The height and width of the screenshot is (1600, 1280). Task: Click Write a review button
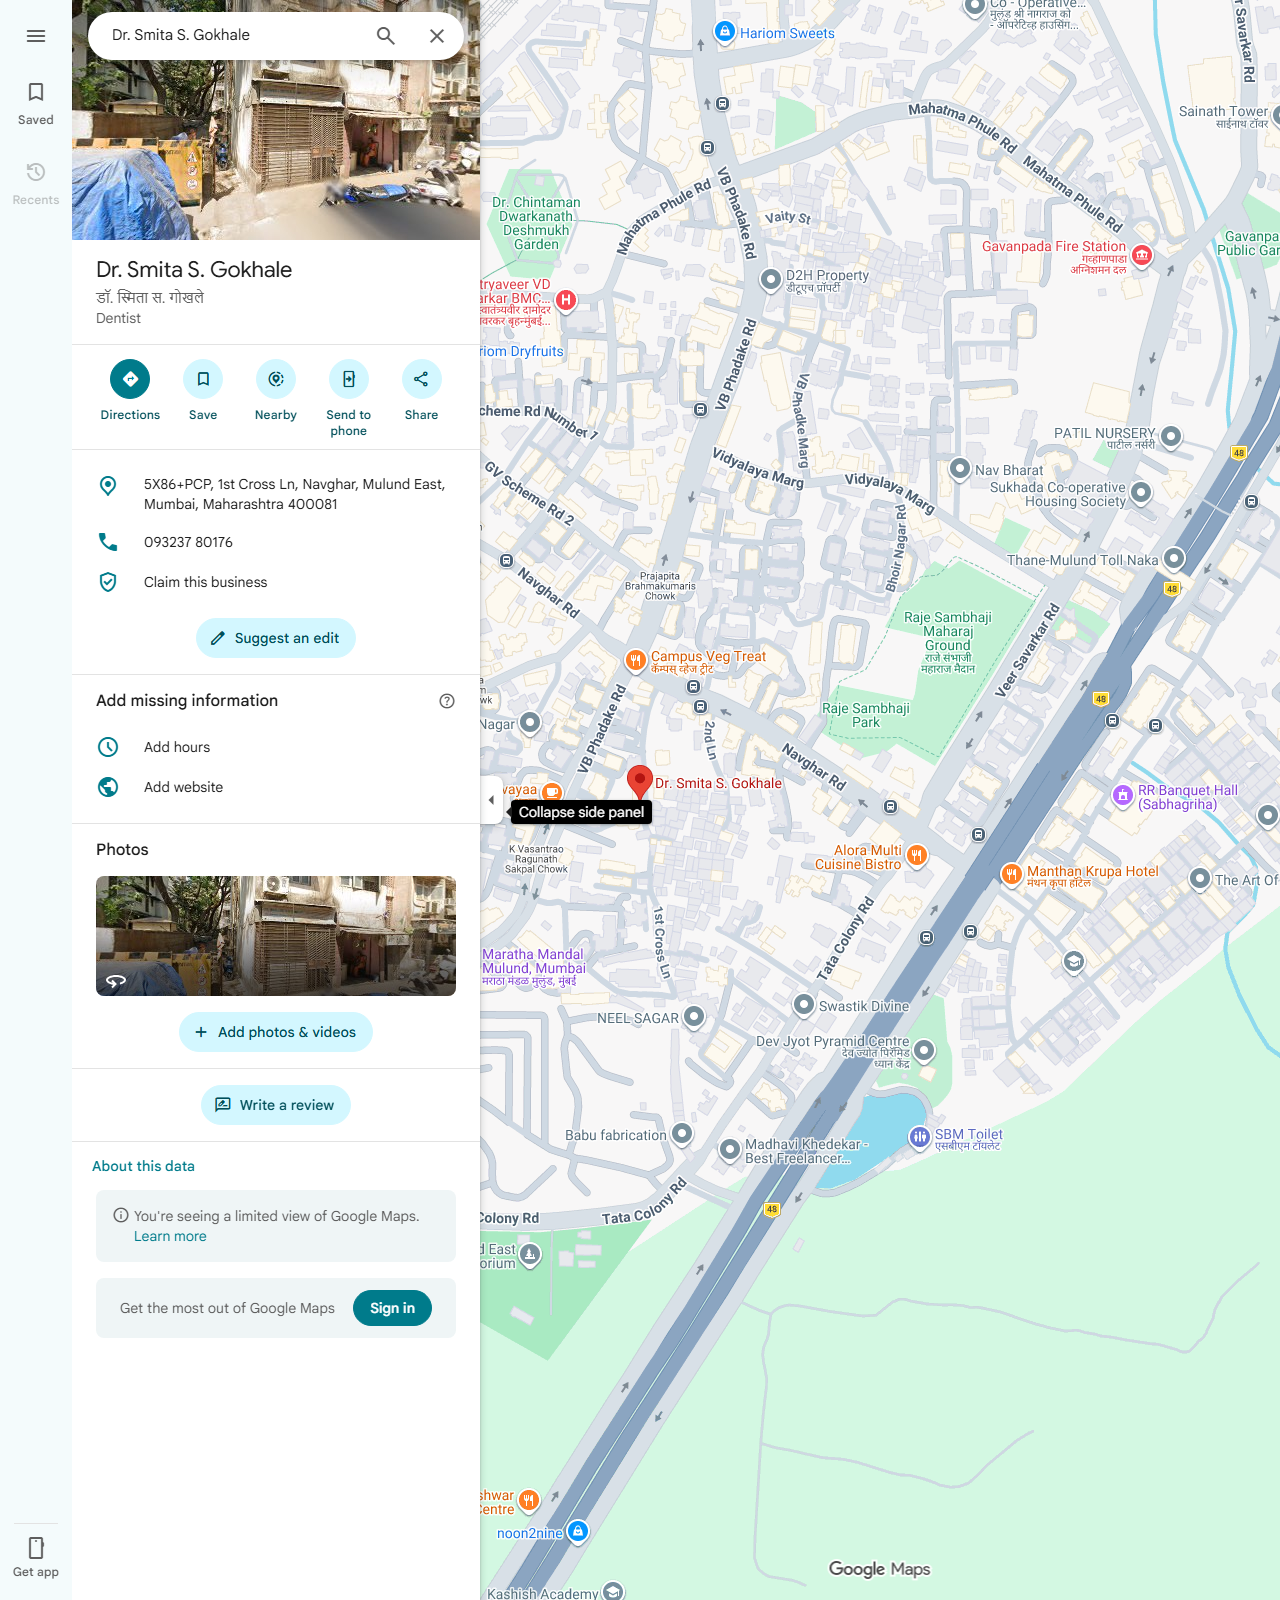coord(276,1105)
